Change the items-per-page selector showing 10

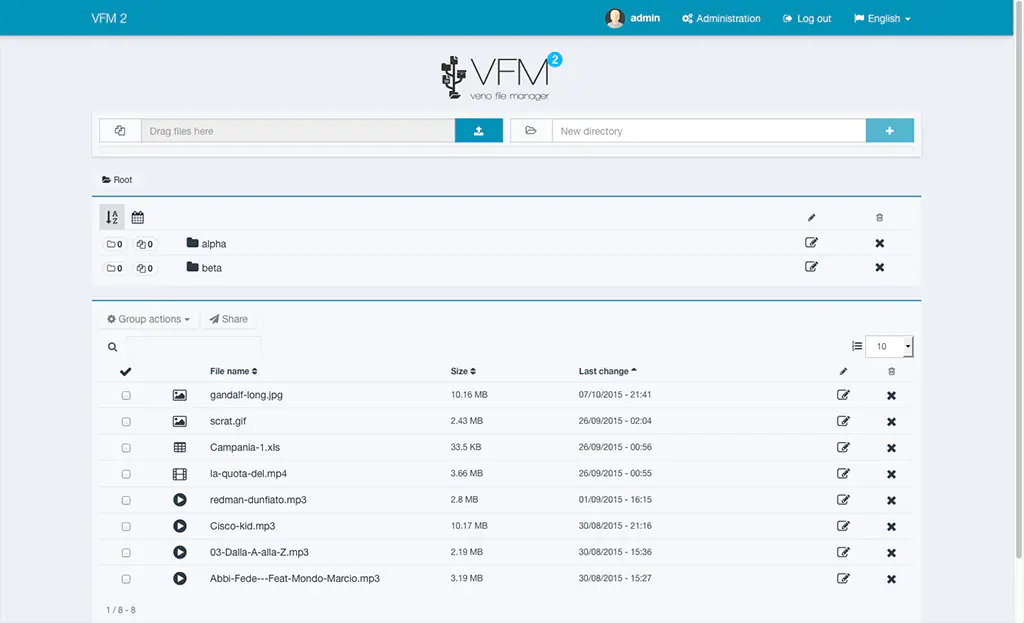(x=889, y=346)
